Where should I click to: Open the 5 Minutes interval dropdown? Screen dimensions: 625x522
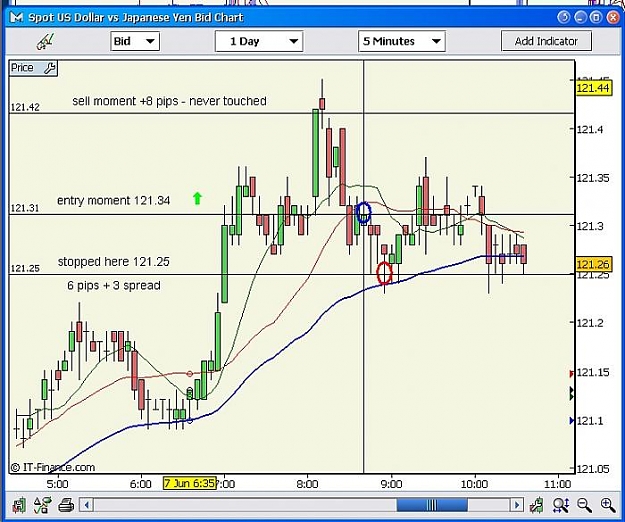pyautogui.click(x=402, y=41)
